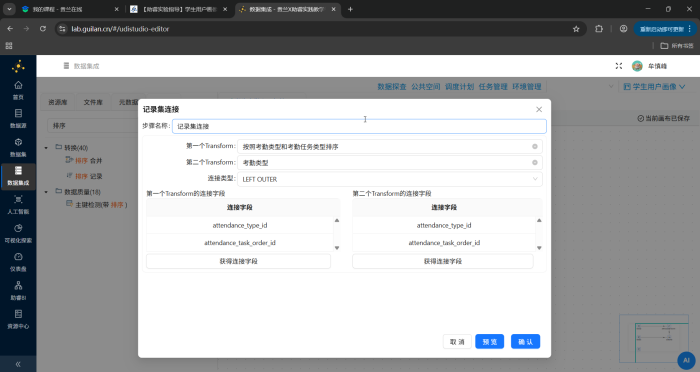Open the 人工智能 sidebar icon

point(18,200)
